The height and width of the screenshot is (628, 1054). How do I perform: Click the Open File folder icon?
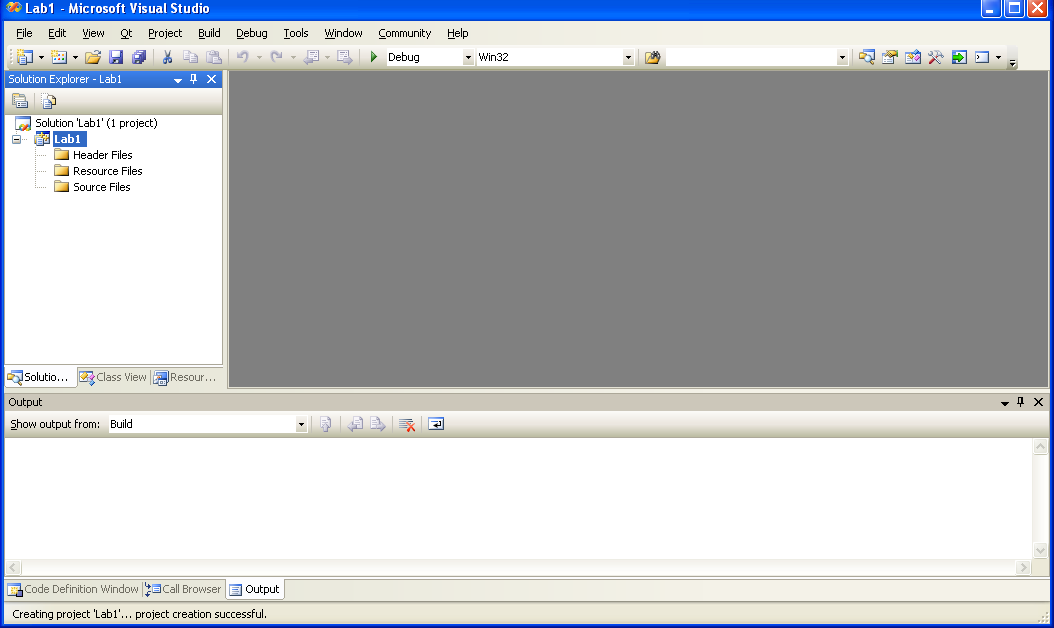pyautogui.click(x=93, y=57)
